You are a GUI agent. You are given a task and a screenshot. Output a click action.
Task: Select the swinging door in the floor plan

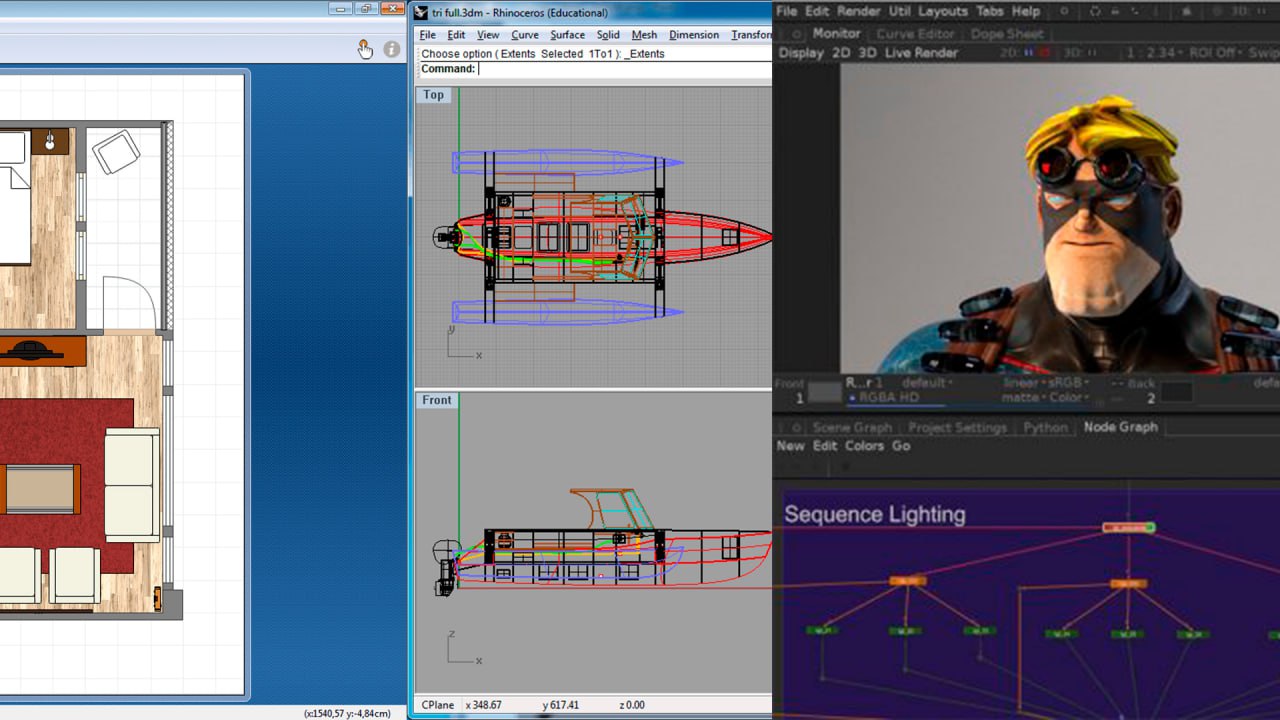point(129,303)
